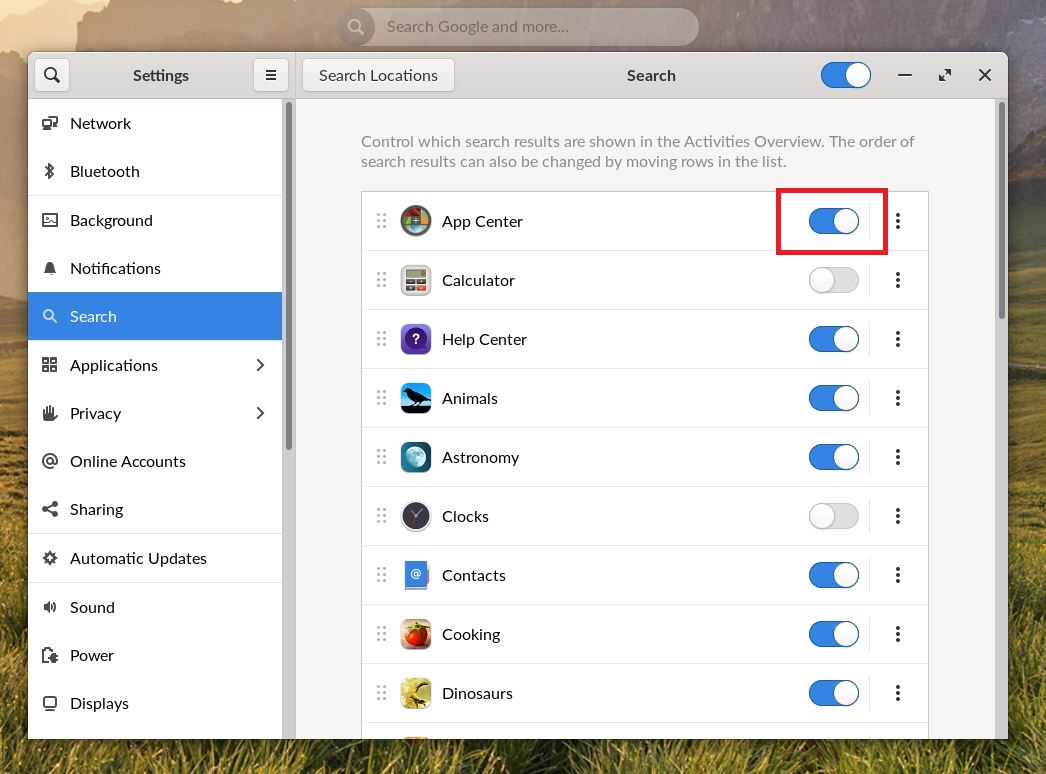
Task: Click the Astronomy moon icon
Action: 416,457
